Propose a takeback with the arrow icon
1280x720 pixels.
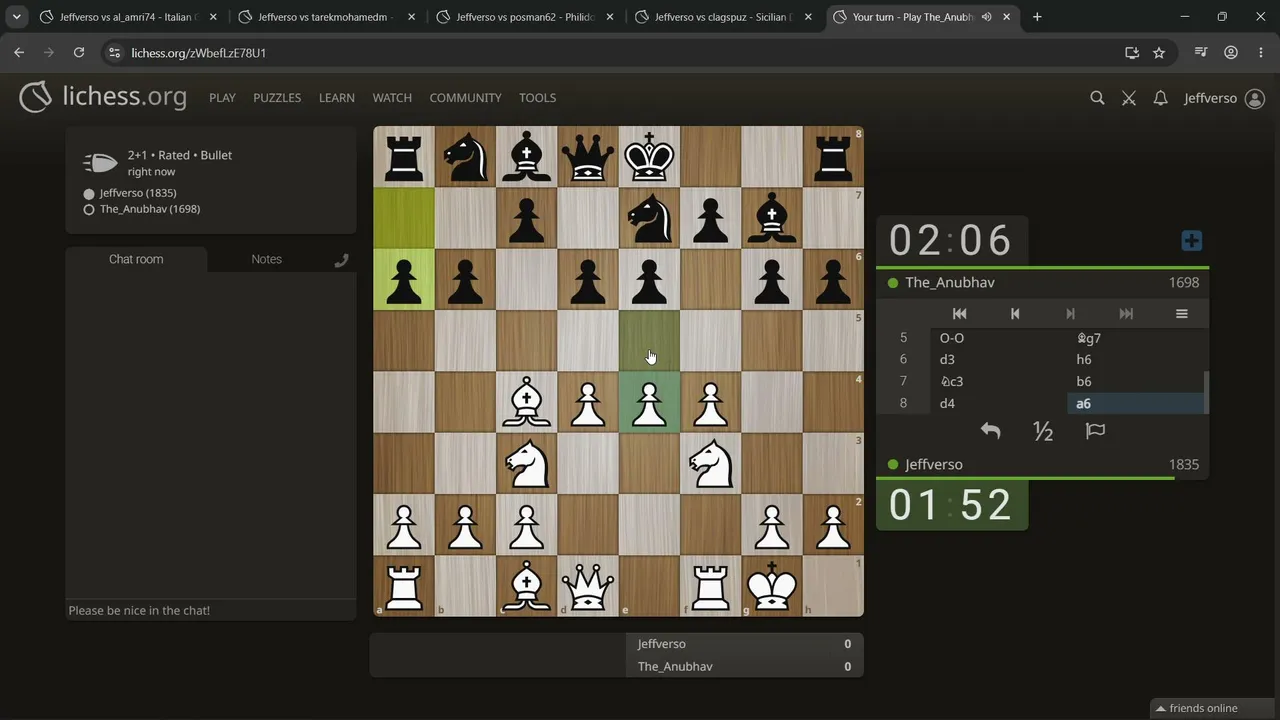pyautogui.click(x=990, y=431)
